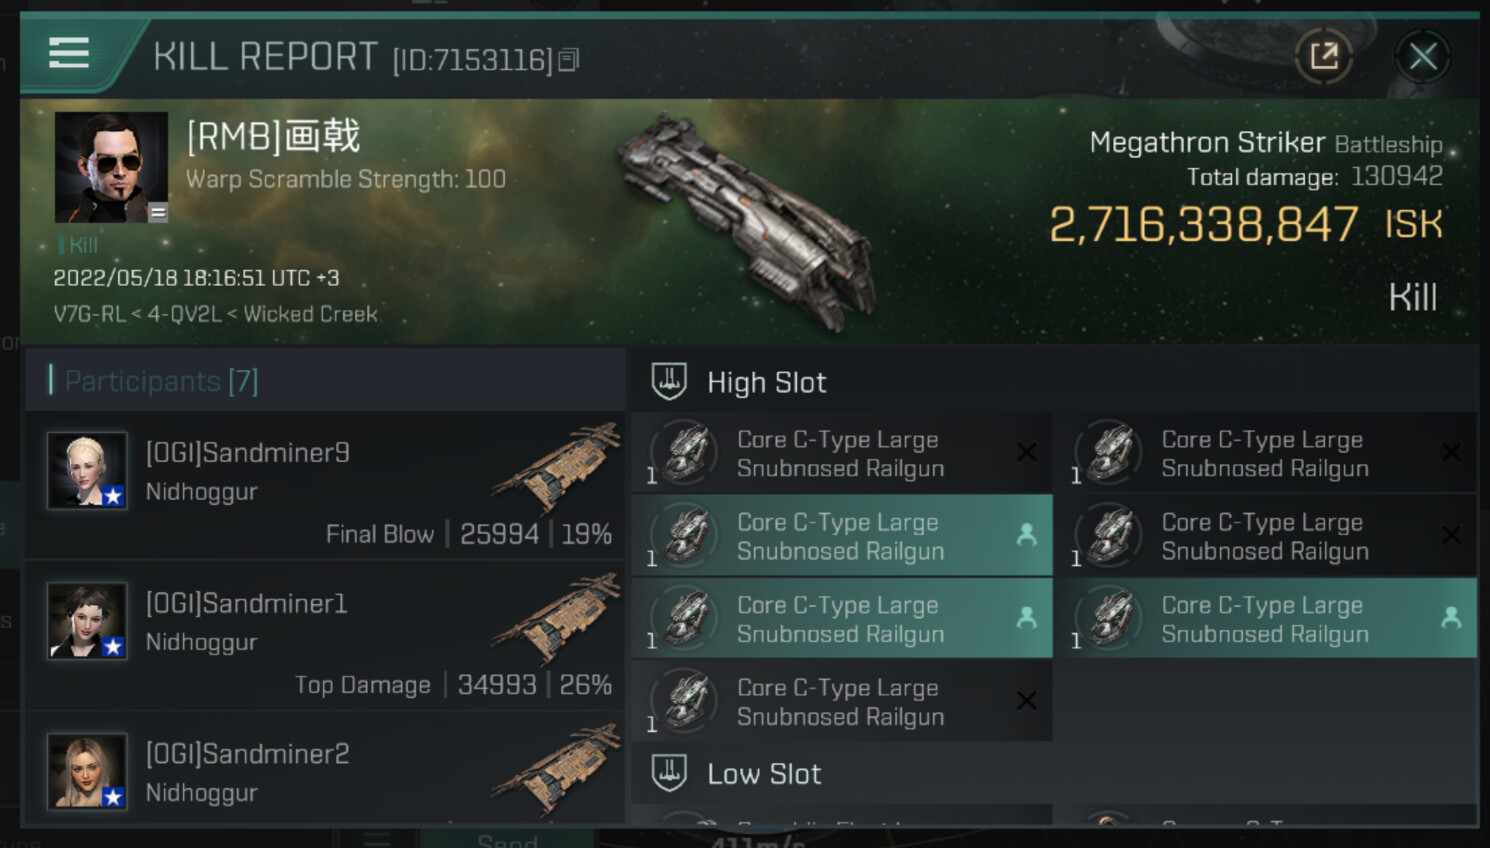Click the share kill report icon
This screenshot has height=848, width=1490.
tap(1323, 56)
